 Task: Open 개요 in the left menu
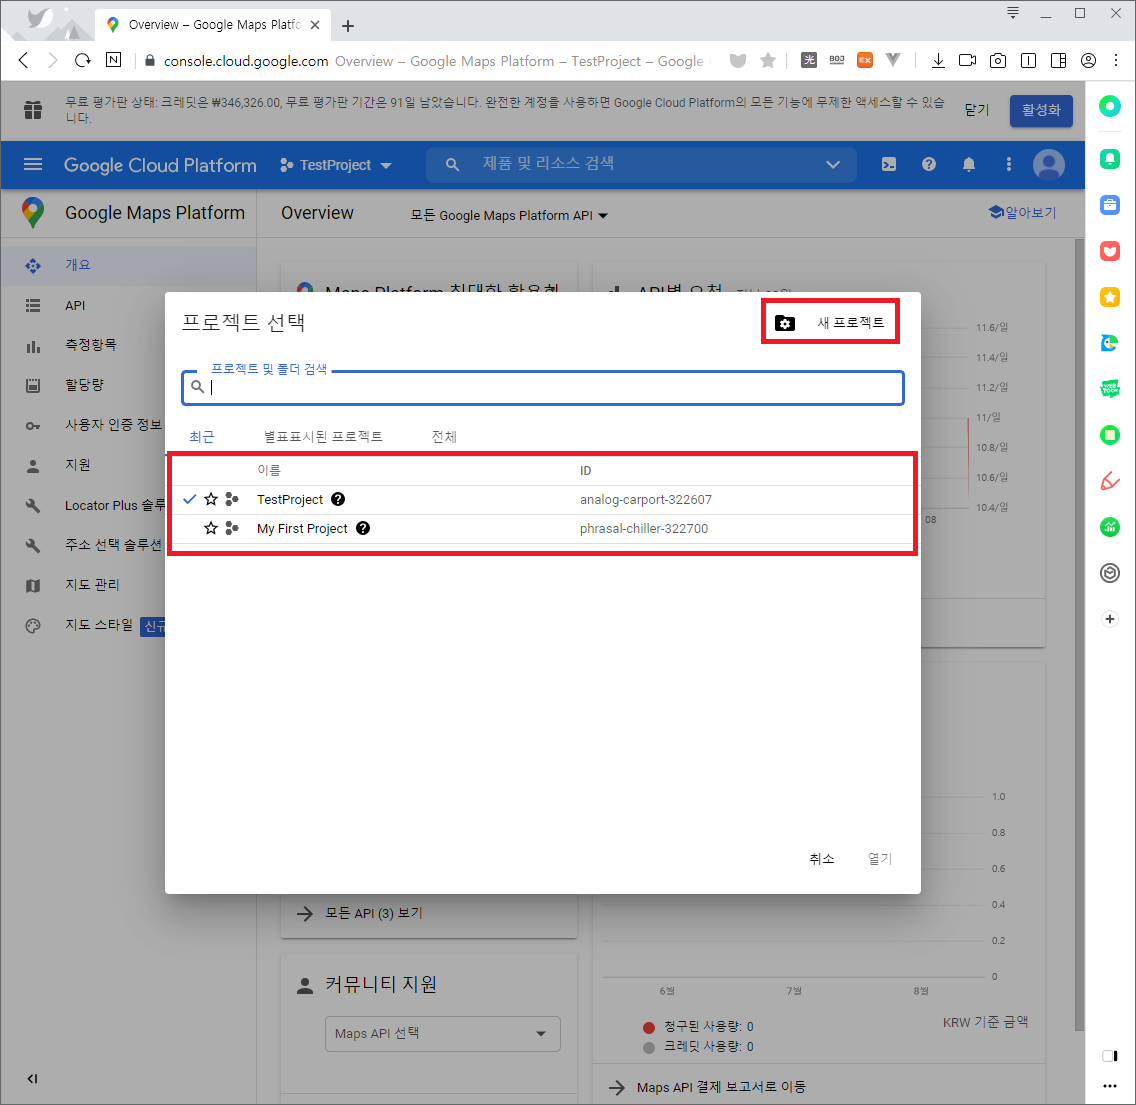point(128,265)
